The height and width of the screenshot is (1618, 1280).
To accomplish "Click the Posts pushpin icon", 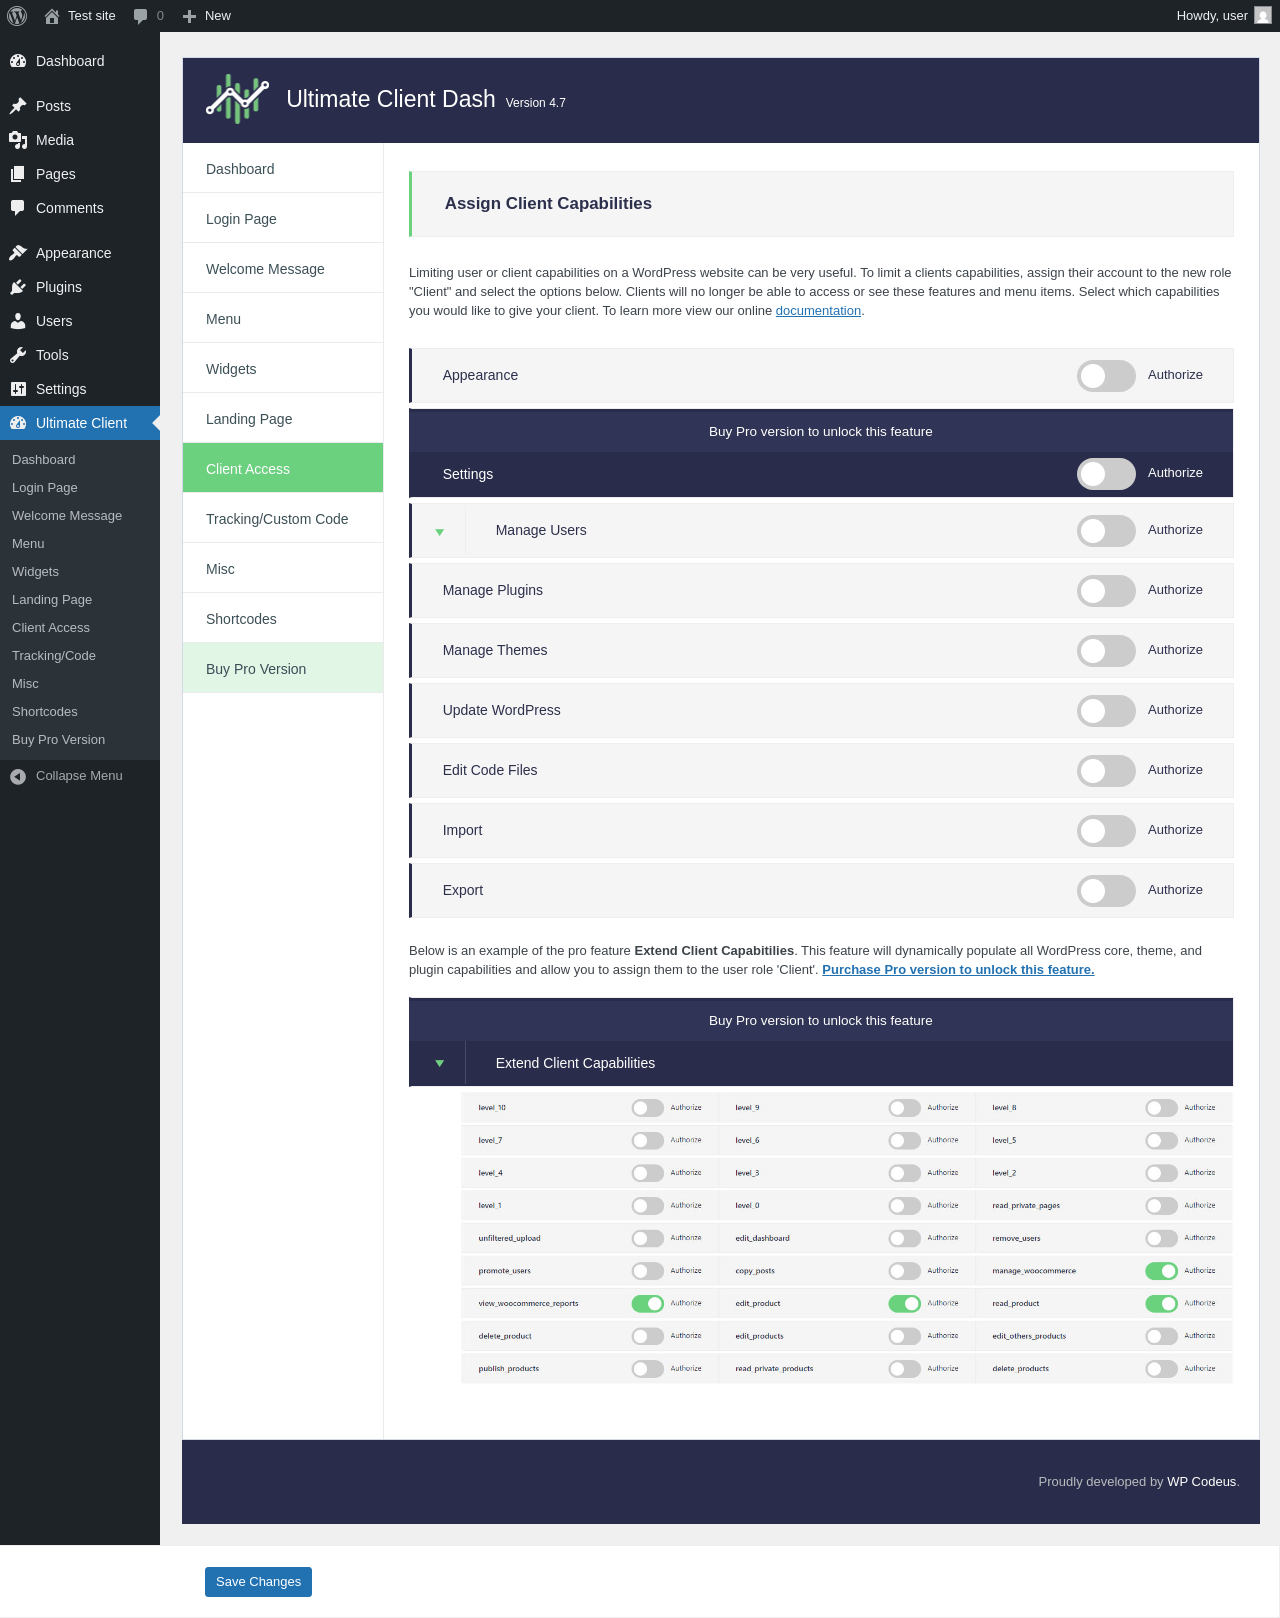I will point(18,106).
